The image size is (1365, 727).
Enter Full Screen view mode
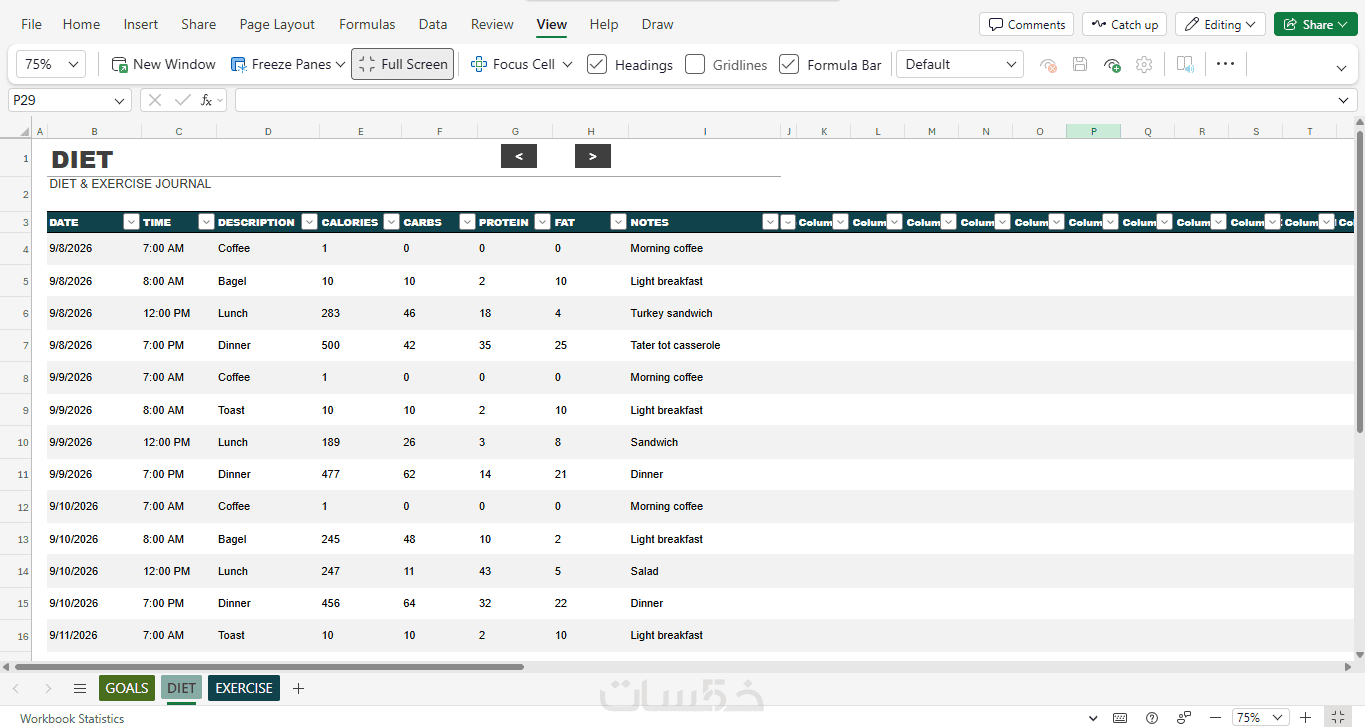point(402,64)
